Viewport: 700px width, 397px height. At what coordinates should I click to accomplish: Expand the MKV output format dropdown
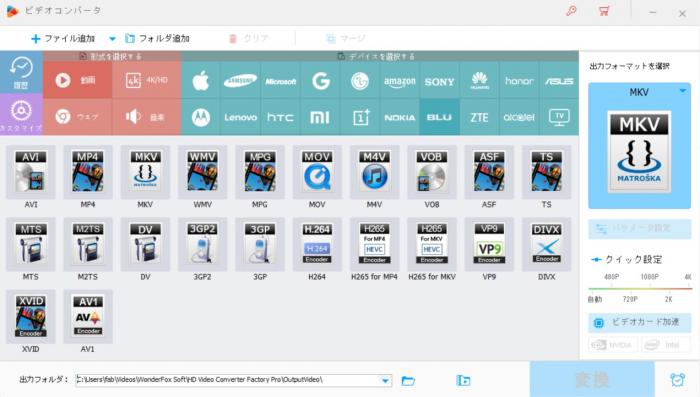coord(683,91)
